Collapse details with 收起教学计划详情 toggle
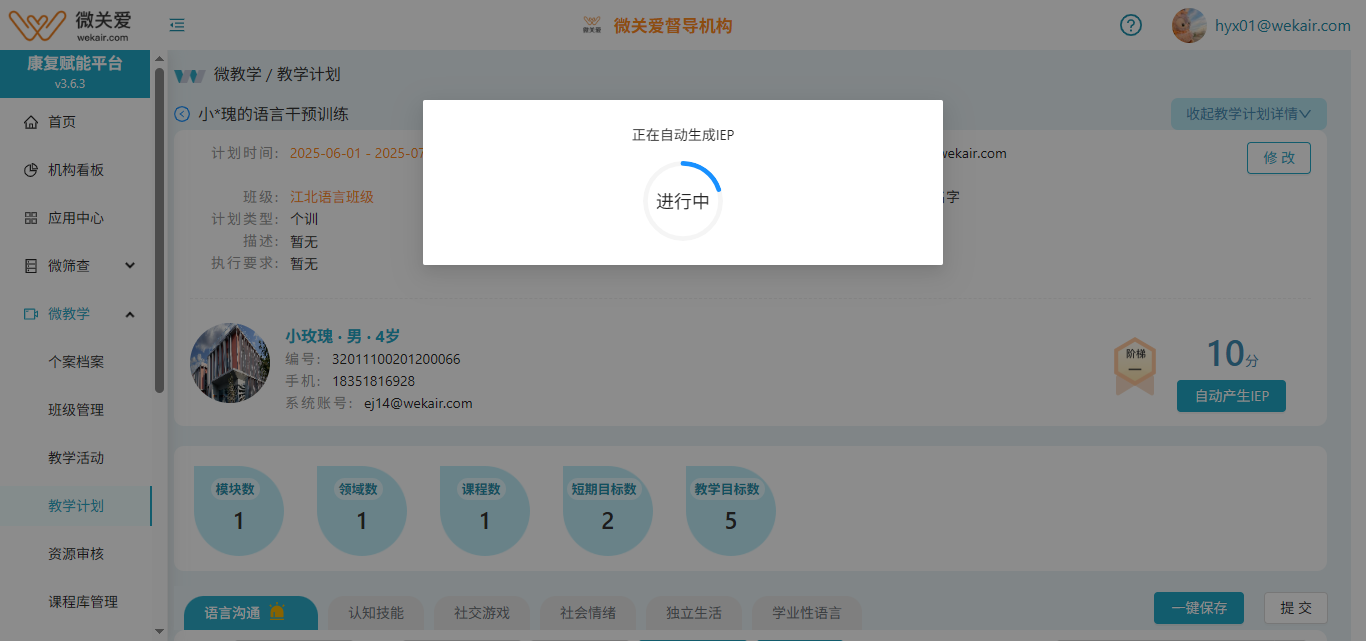Viewport: 1366px width, 641px height. click(1248, 114)
